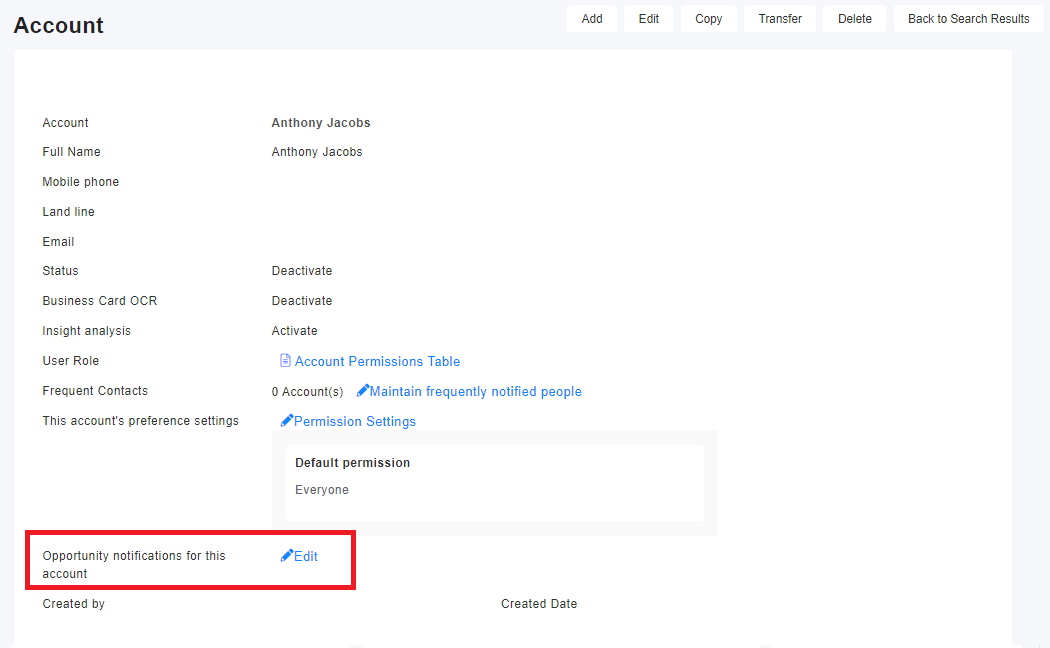Click the Default permission box heading
The height and width of the screenshot is (648, 1050).
(x=352, y=463)
